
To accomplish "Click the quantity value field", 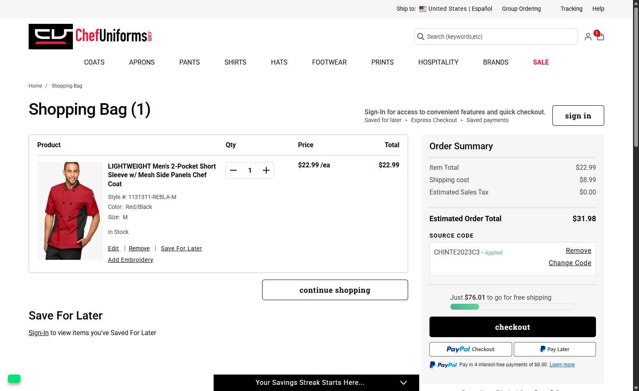I will pos(250,170).
